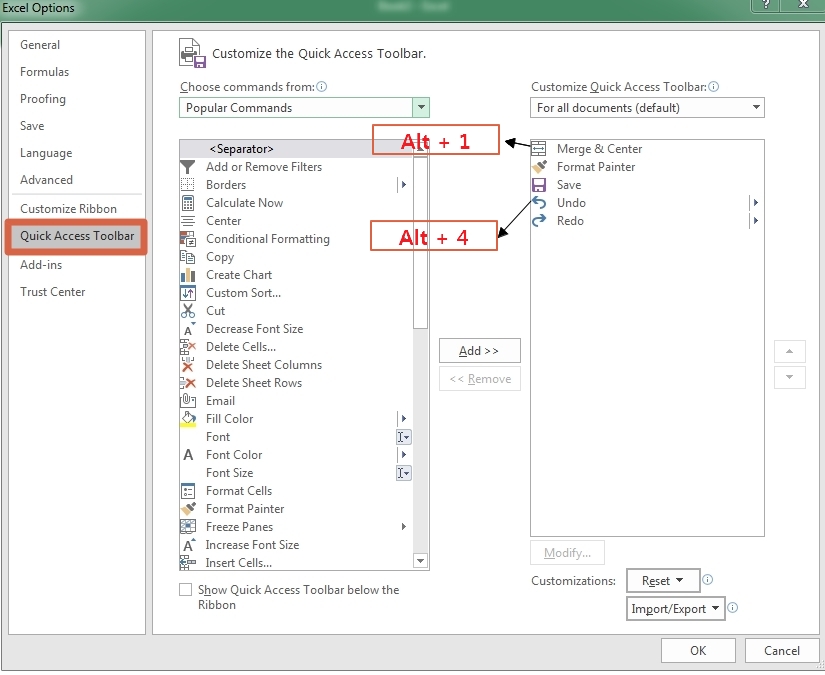
Task: Click info icon next to Reset button
Action: pos(708,580)
